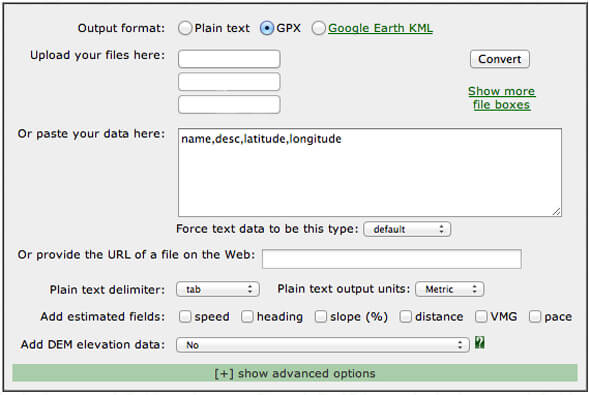Open the Force text data type dropdown

[407, 229]
